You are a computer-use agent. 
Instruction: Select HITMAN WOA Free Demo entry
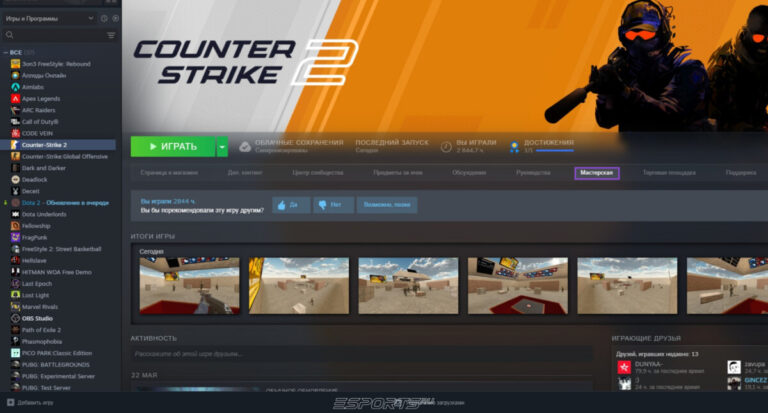pos(58,272)
